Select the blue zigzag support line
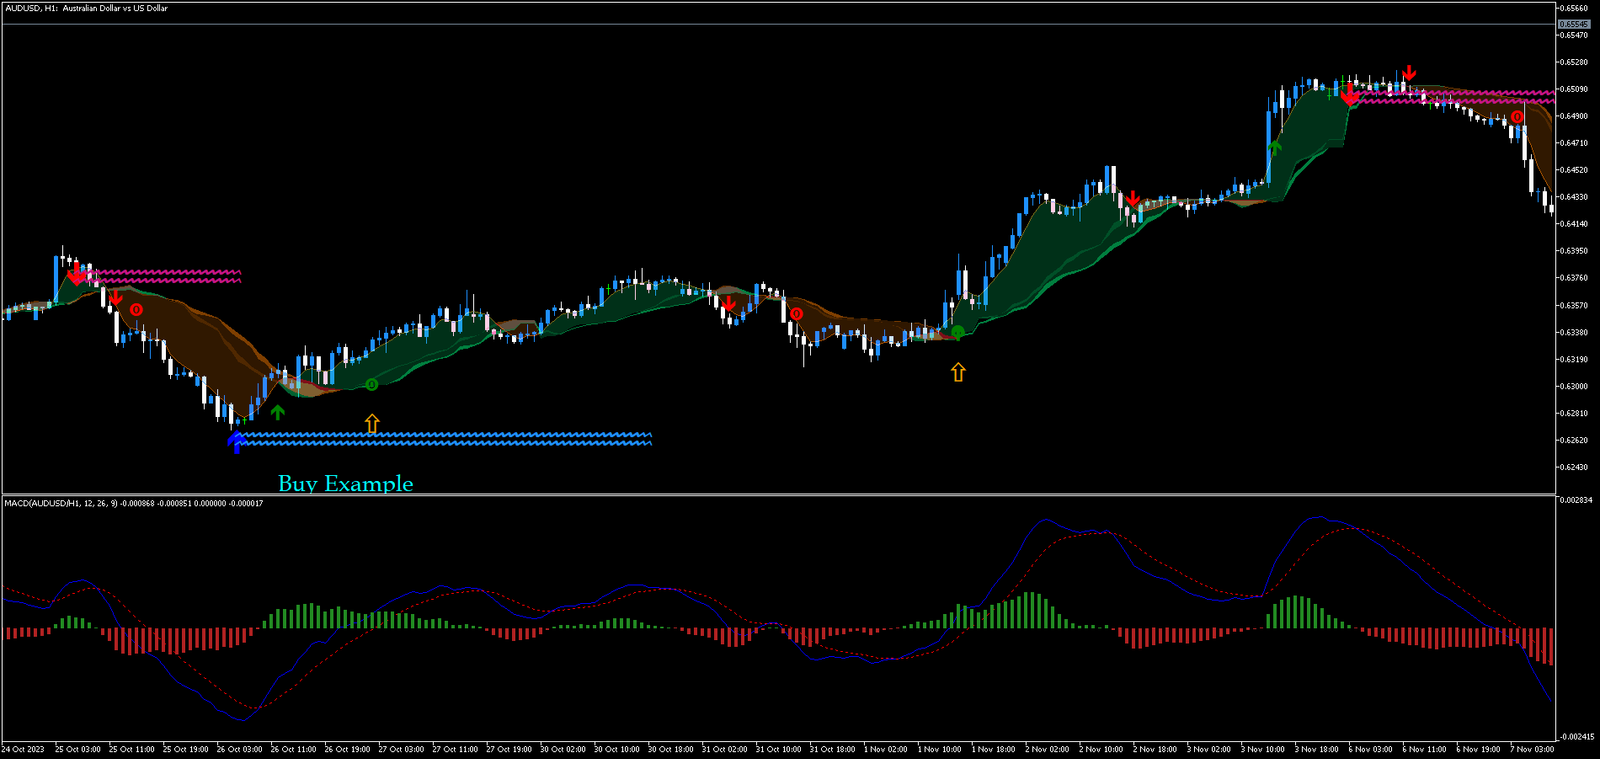The image size is (1600, 759). click(x=450, y=438)
